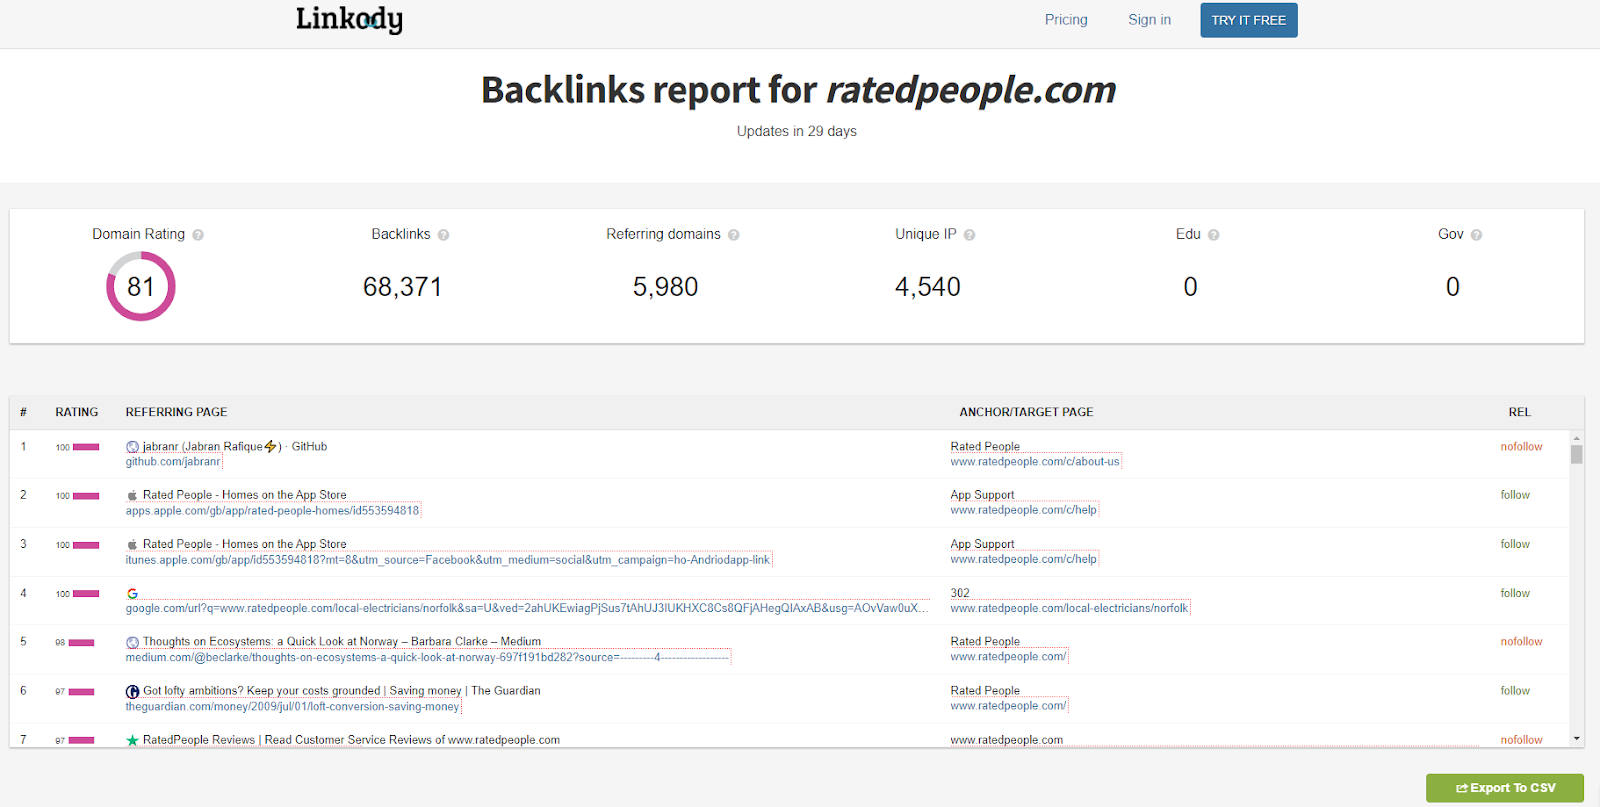The height and width of the screenshot is (807, 1600).
Task: Open the github.com/jabranr referring link
Action: [173, 462]
